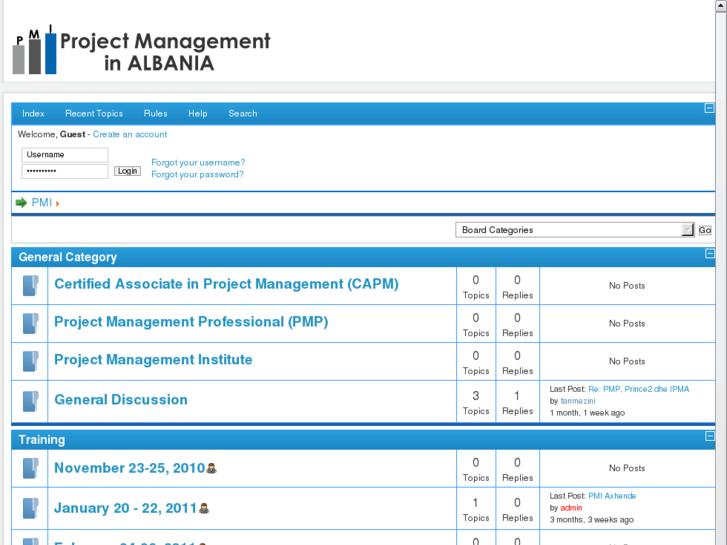Click the '1 Replies' count for General Discussion
This screenshot has height=545, width=727.
pos(517,402)
